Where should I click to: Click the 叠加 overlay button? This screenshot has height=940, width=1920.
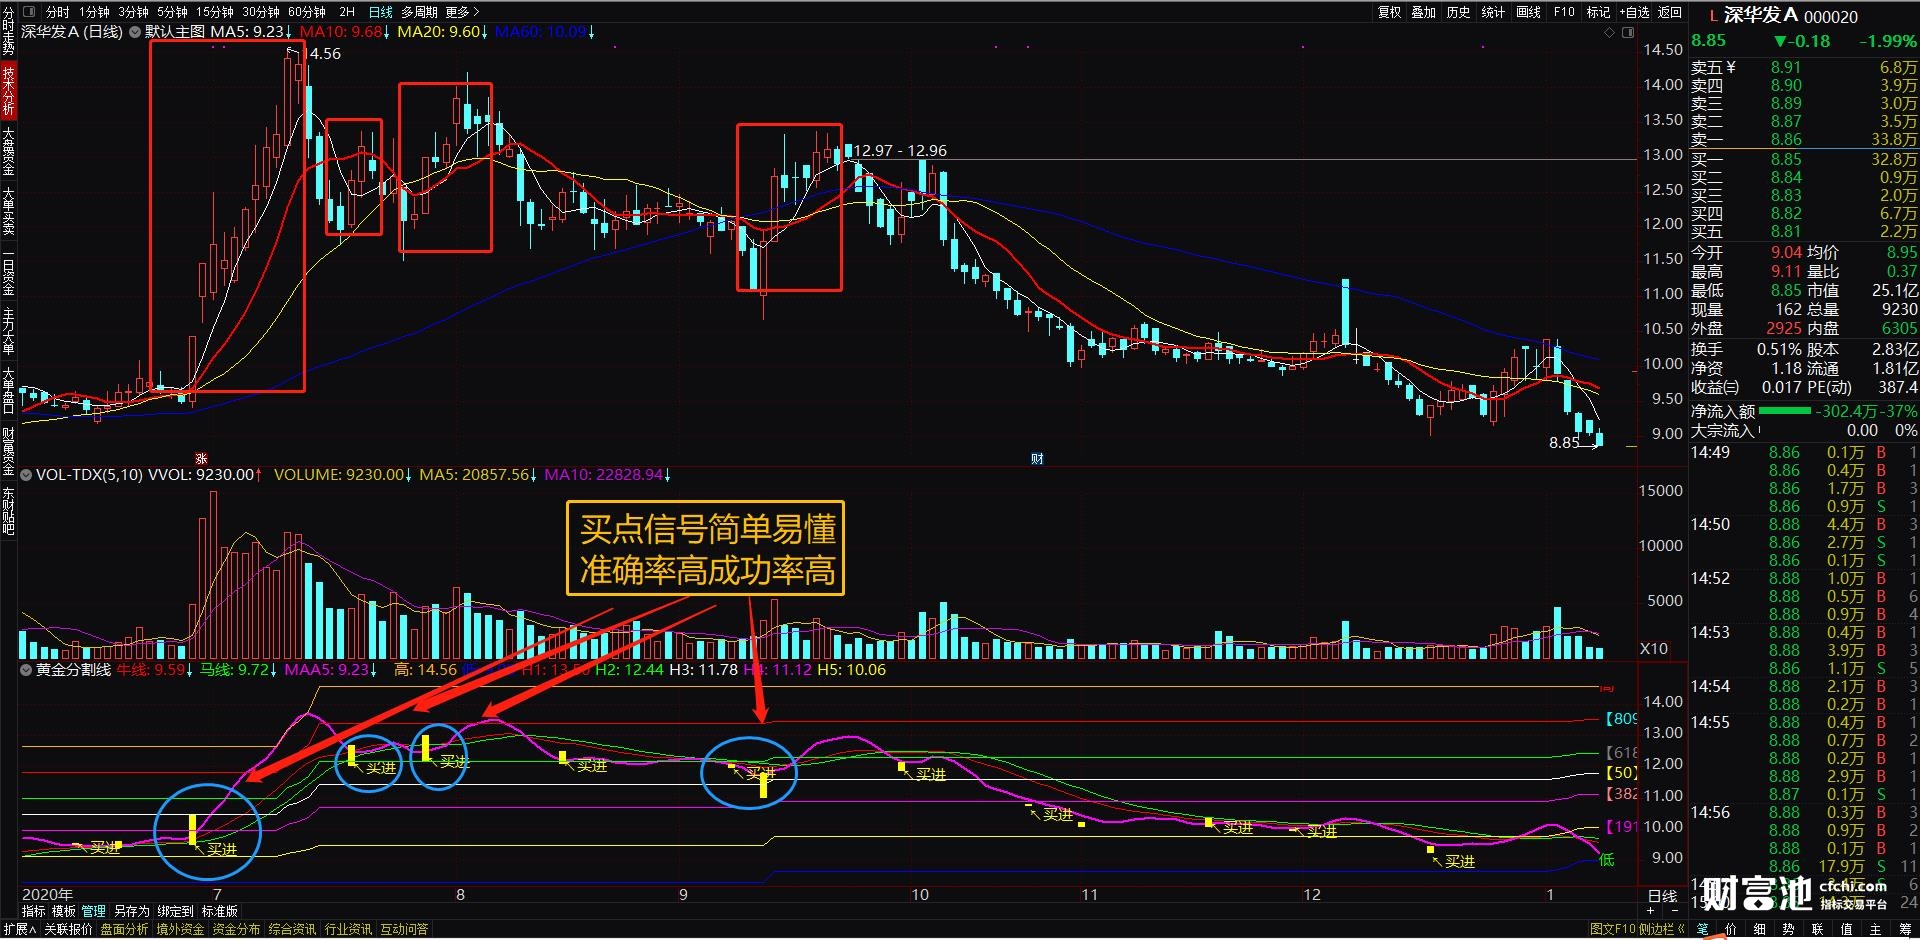(1424, 12)
